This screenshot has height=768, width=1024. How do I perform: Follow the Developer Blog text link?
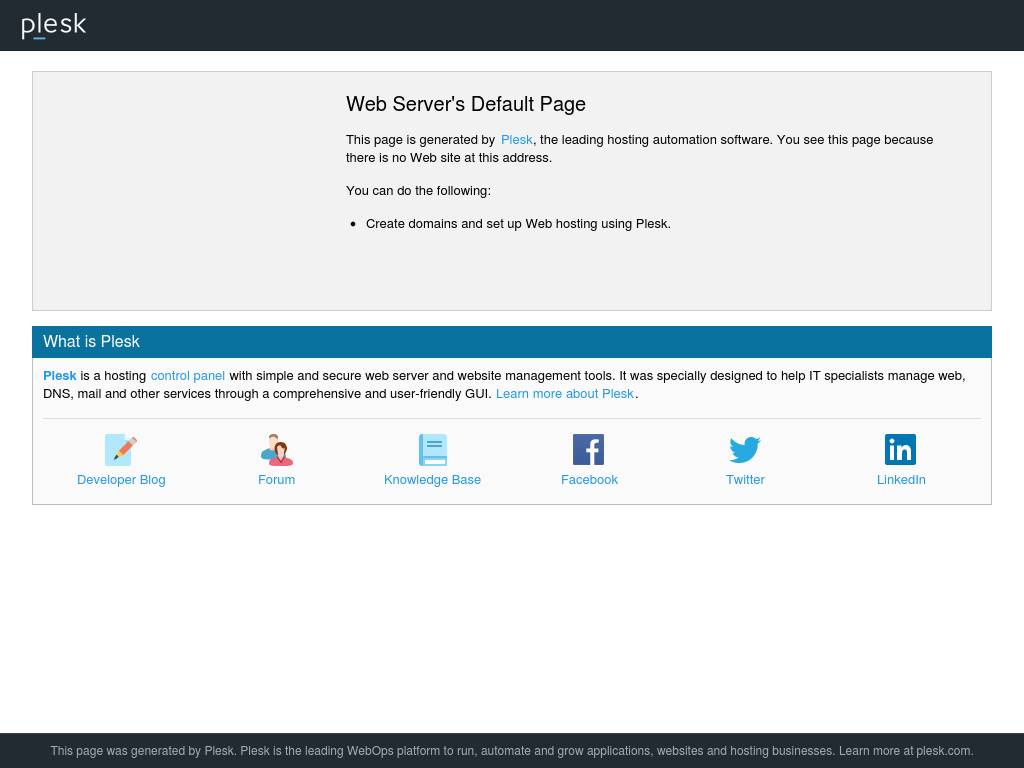click(x=121, y=480)
